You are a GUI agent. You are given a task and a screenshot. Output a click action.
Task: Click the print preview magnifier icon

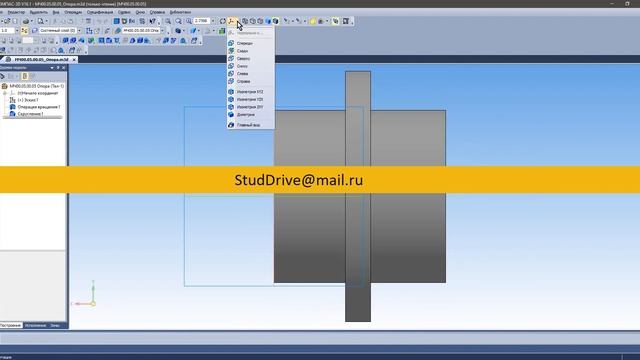[40, 21]
